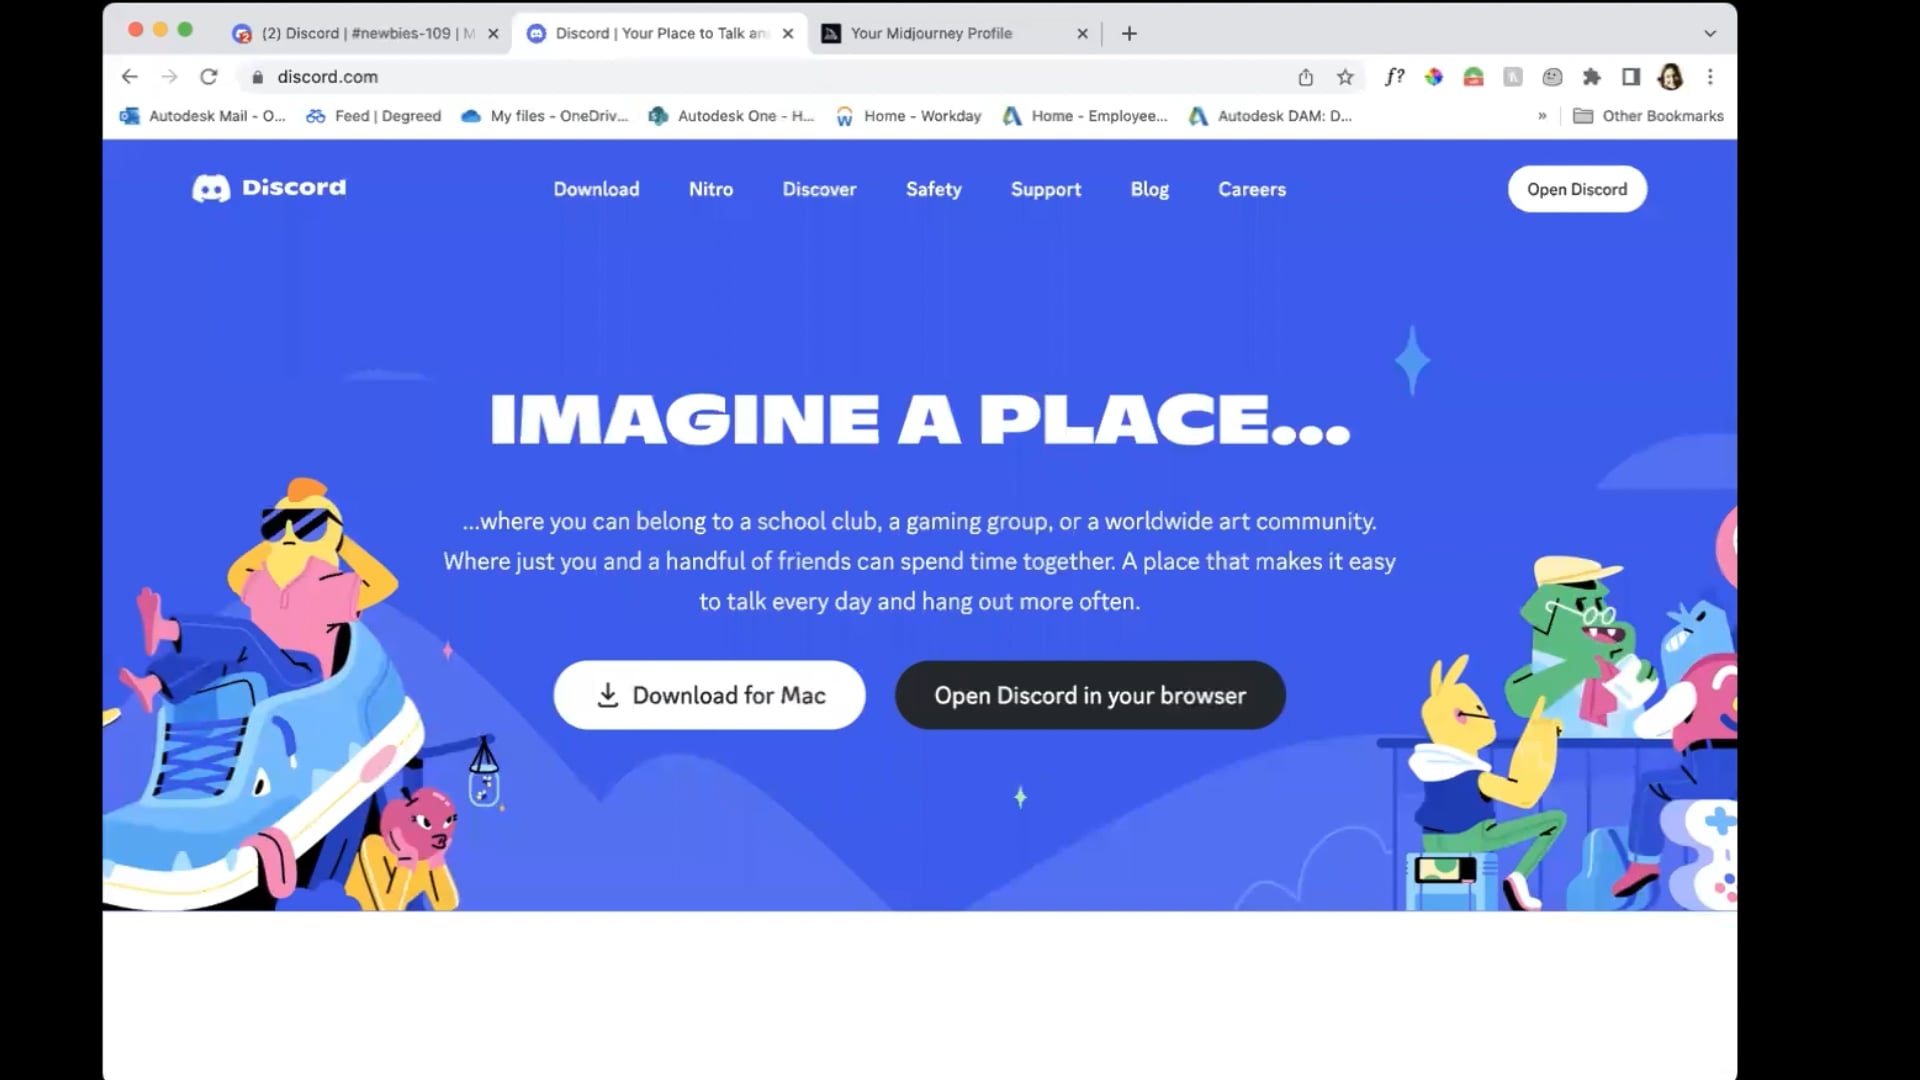Click Download for Mac button
1920x1080 pixels.
tap(709, 695)
